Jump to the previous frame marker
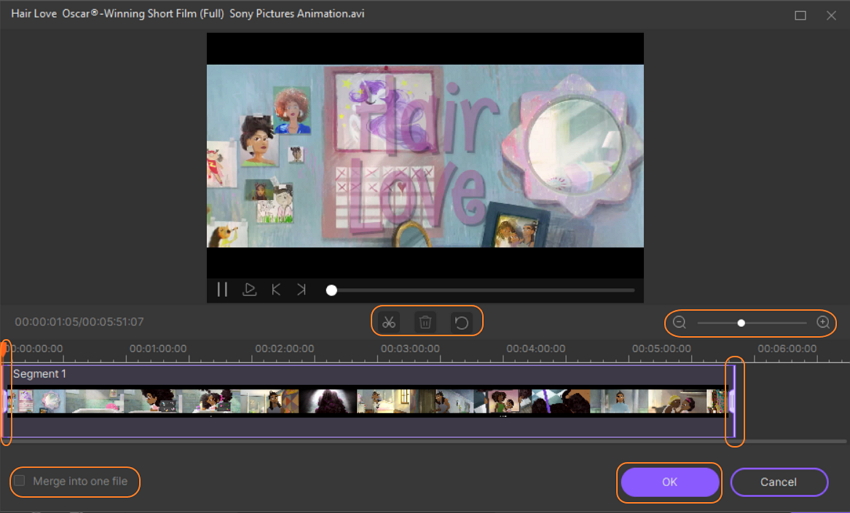The height and width of the screenshot is (513, 850). [276, 290]
